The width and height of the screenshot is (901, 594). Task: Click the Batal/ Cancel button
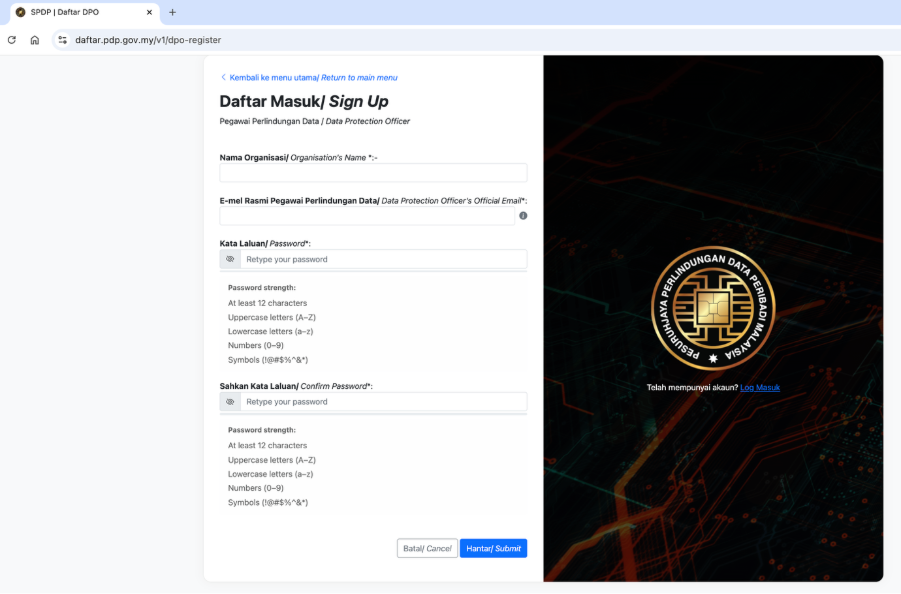[x=428, y=549]
